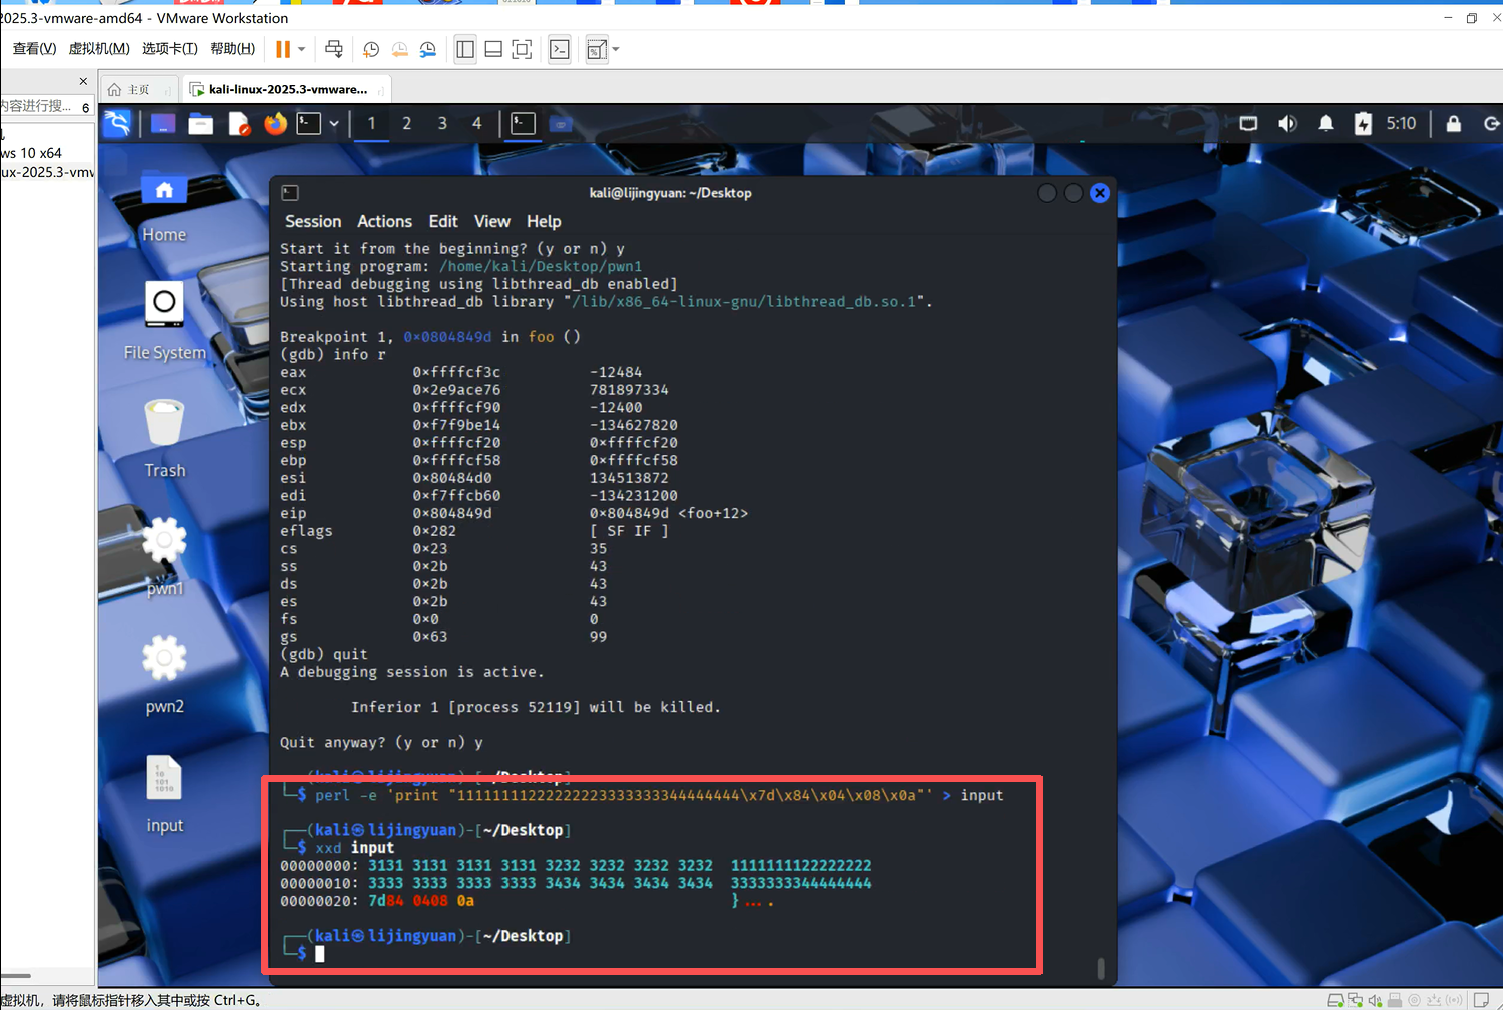Image resolution: width=1503 pixels, height=1010 pixels.
Task: Open the Kali applications menu dragon icon
Action: coord(117,123)
